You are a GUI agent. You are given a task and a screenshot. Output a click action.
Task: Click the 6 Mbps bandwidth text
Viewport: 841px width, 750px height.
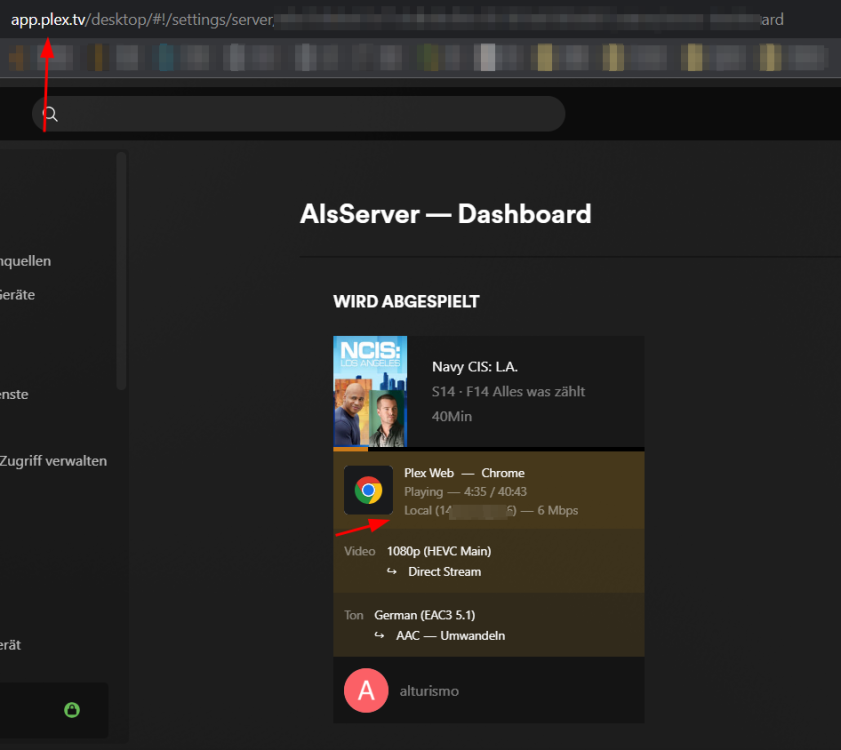coord(557,511)
